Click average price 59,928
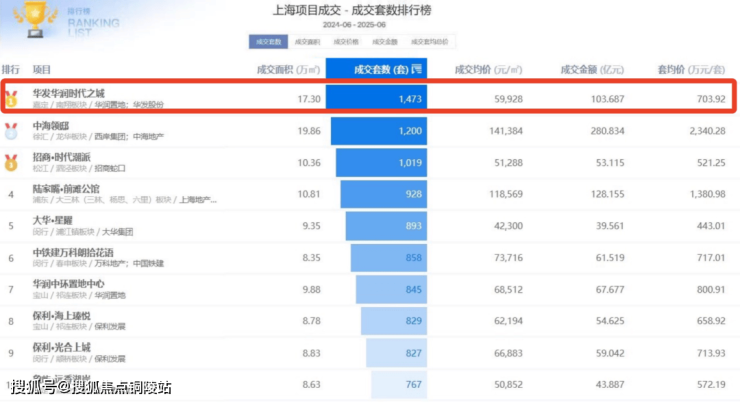 [508, 99]
